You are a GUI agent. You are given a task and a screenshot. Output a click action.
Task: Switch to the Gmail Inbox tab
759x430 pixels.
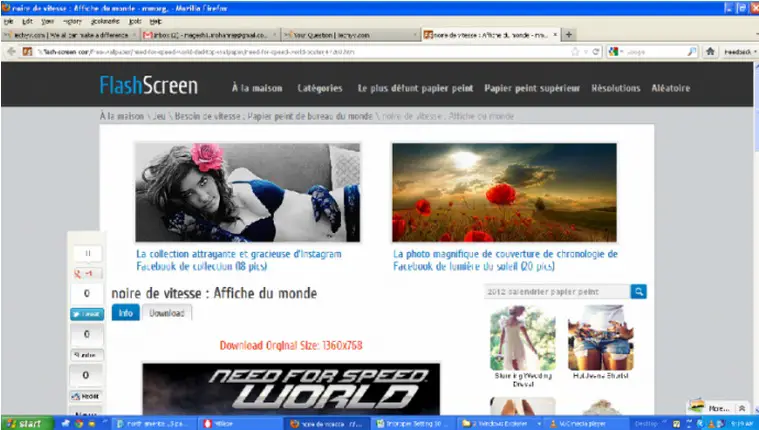tap(210, 35)
